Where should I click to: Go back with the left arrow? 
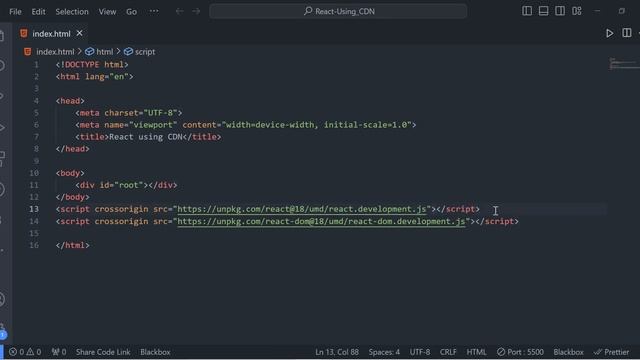point(179,11)
